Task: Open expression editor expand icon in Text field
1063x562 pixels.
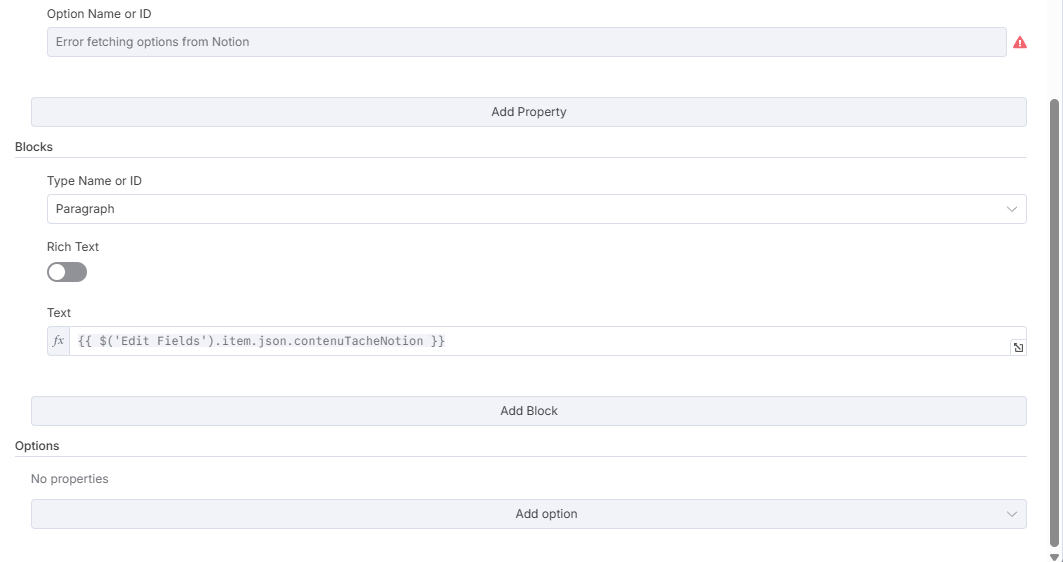Action: click(x=1018, y=348)
